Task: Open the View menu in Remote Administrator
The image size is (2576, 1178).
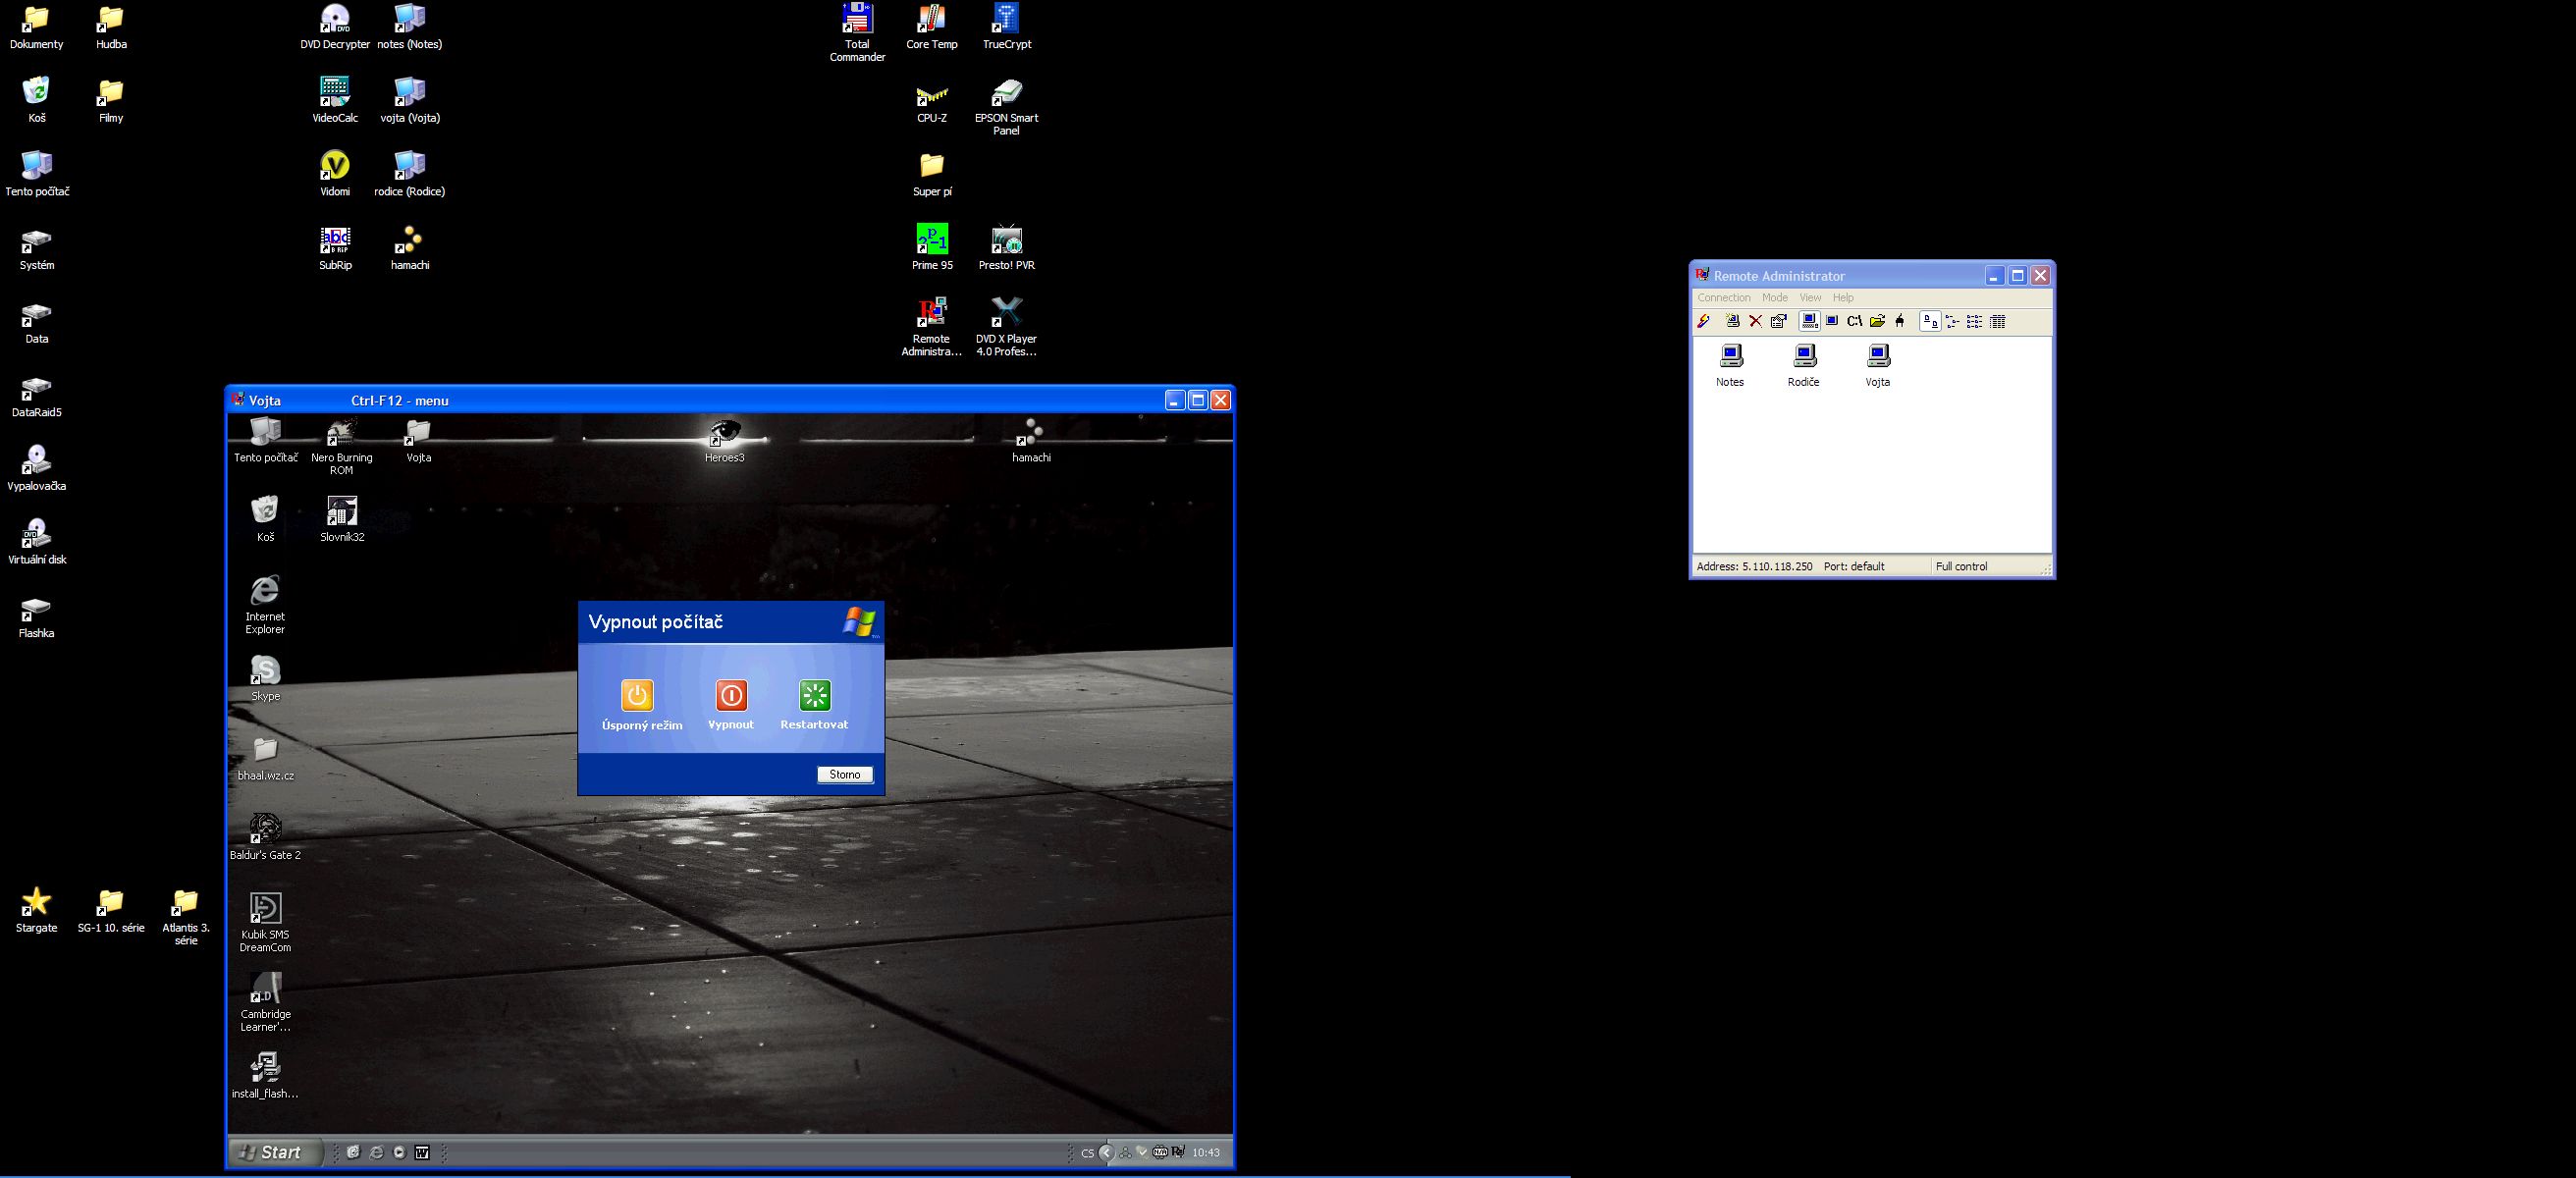Action: pos(1810,298)
